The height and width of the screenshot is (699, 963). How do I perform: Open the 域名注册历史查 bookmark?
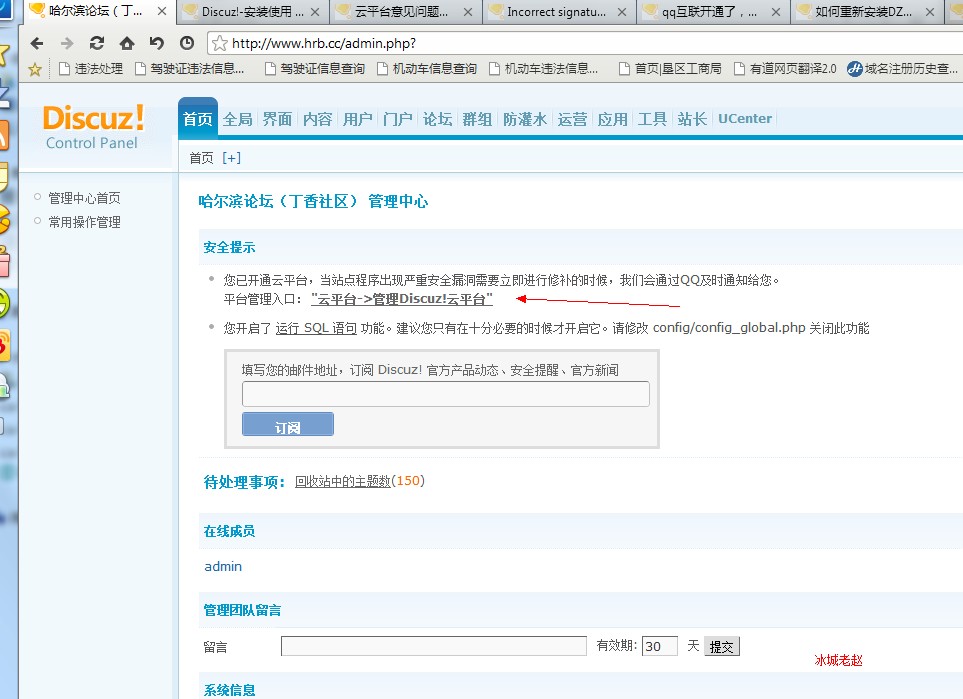902,69
